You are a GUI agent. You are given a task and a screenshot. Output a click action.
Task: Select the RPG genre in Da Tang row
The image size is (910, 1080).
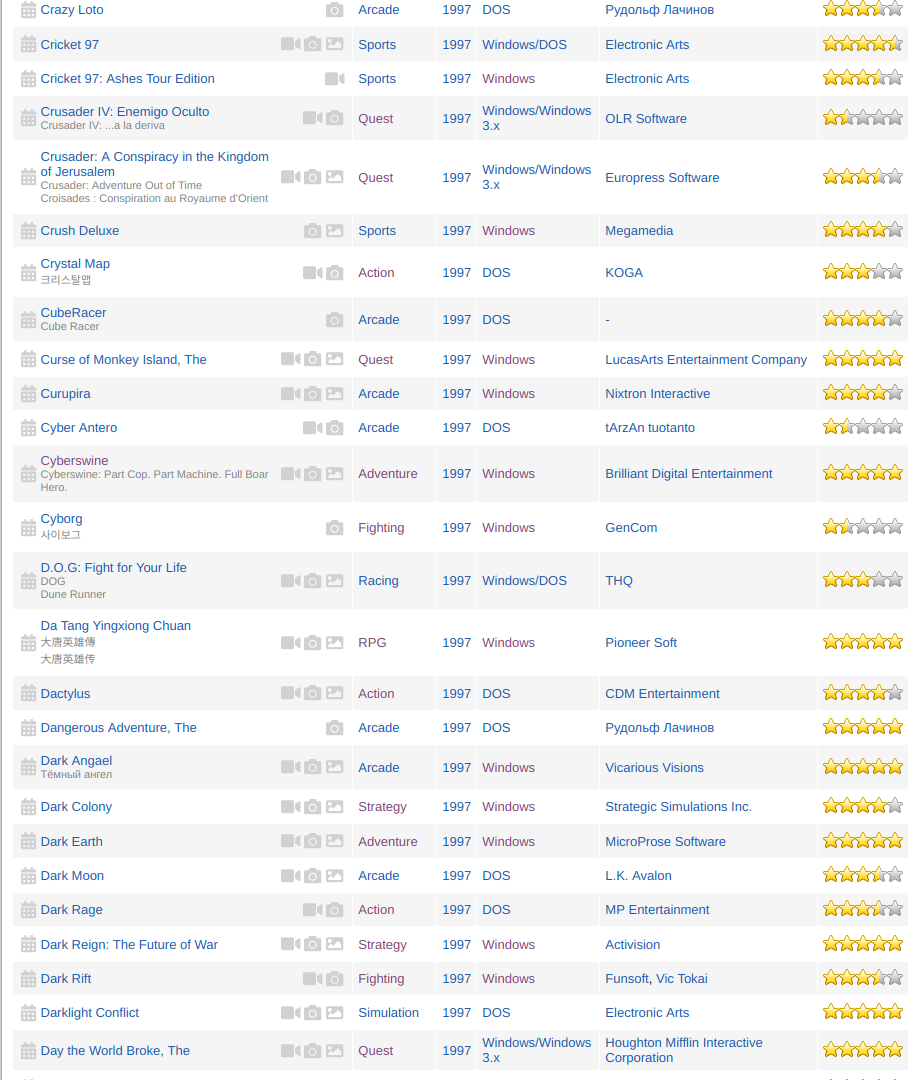(372, 643)
